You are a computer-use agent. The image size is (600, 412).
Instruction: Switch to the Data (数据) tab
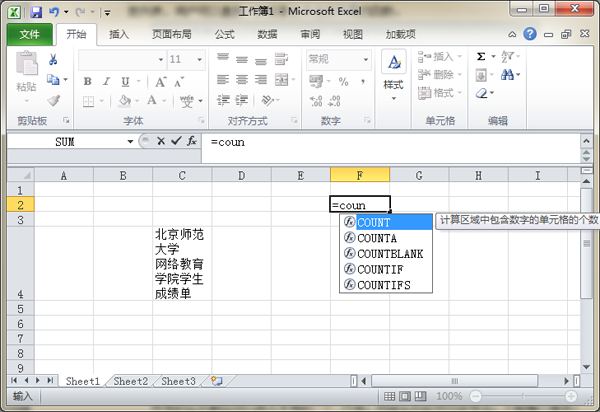point(267,34)
